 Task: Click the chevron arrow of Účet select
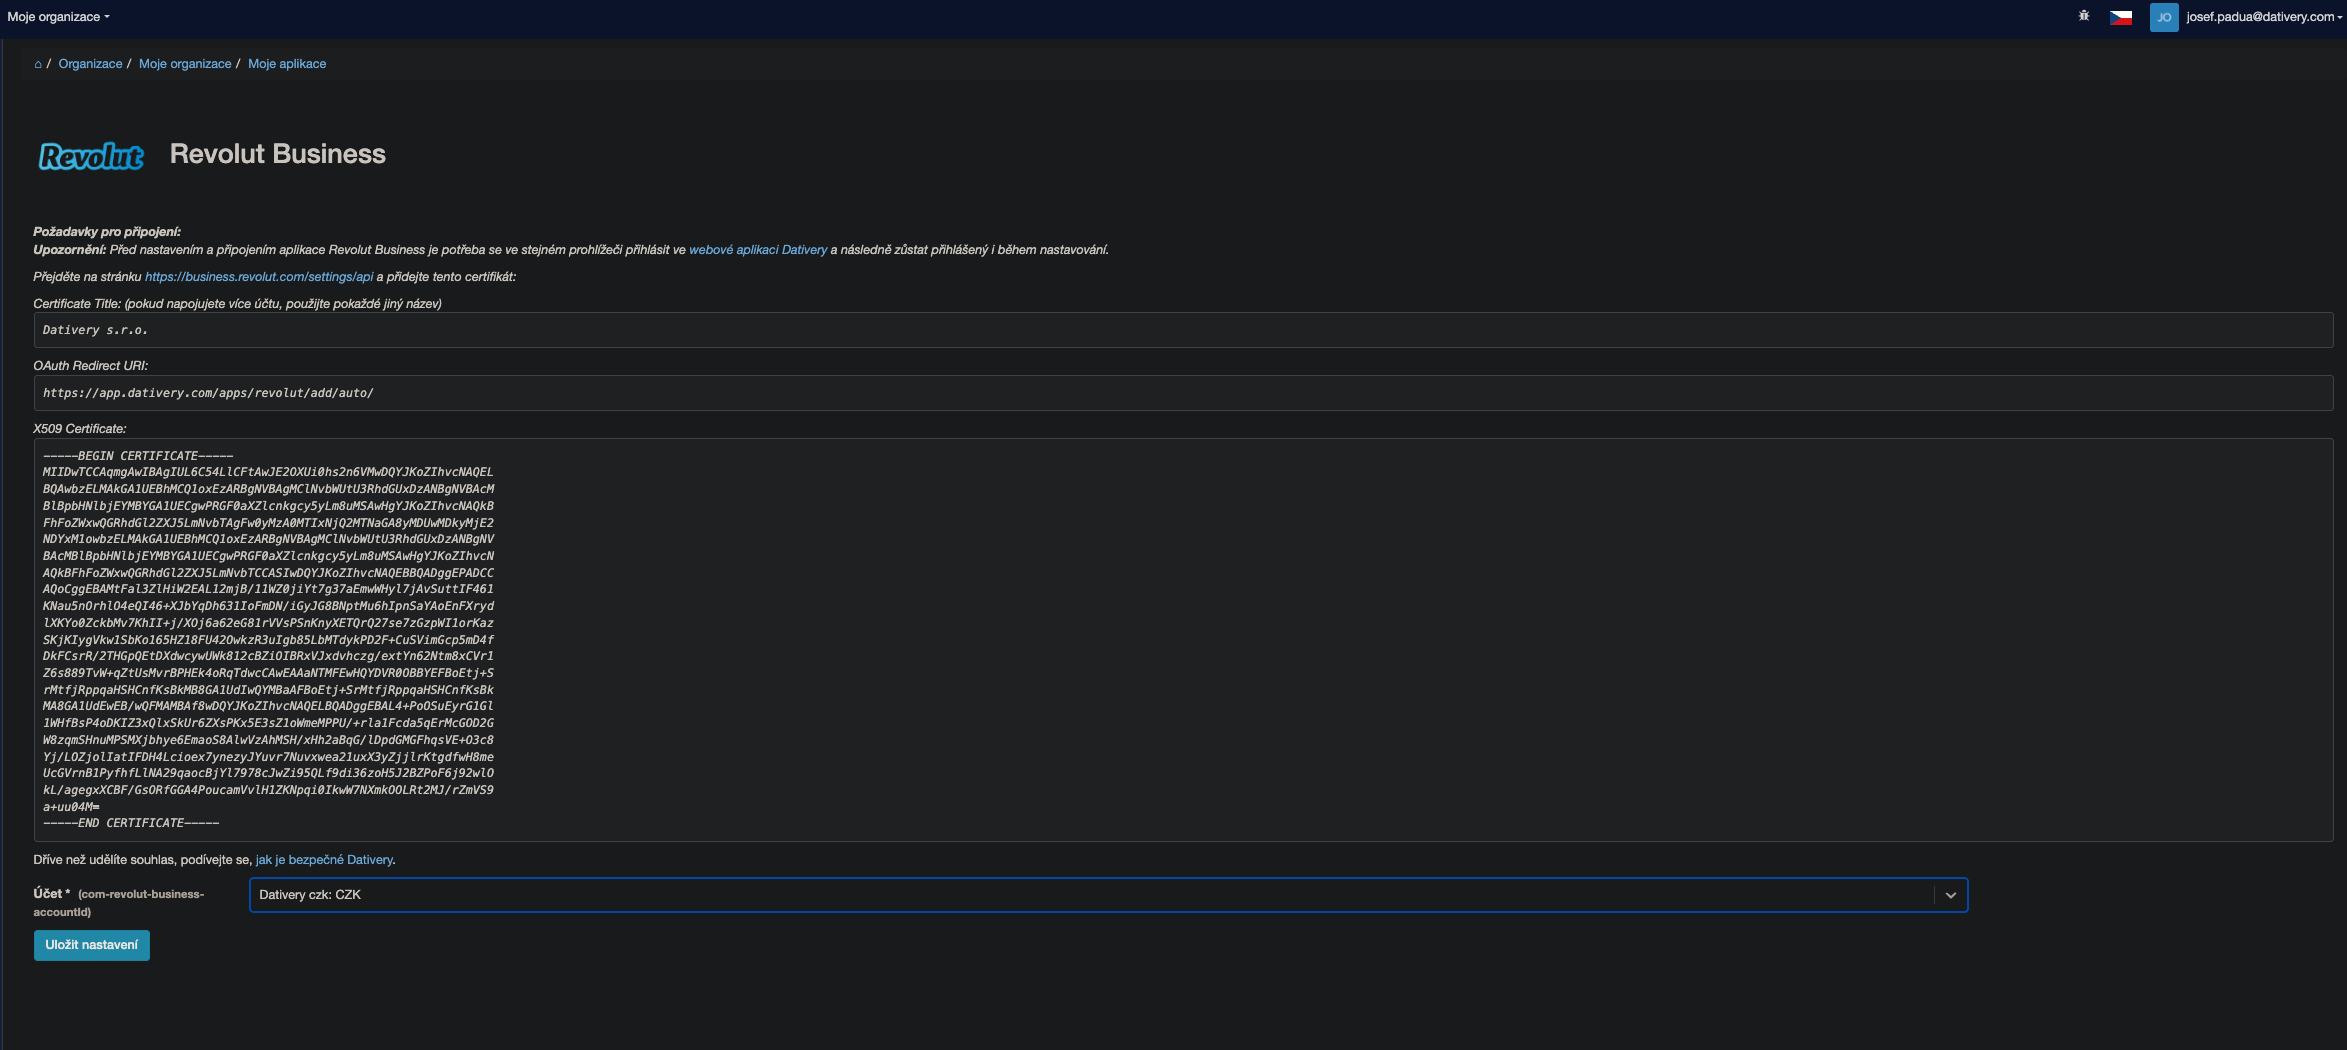[1950, 895]
